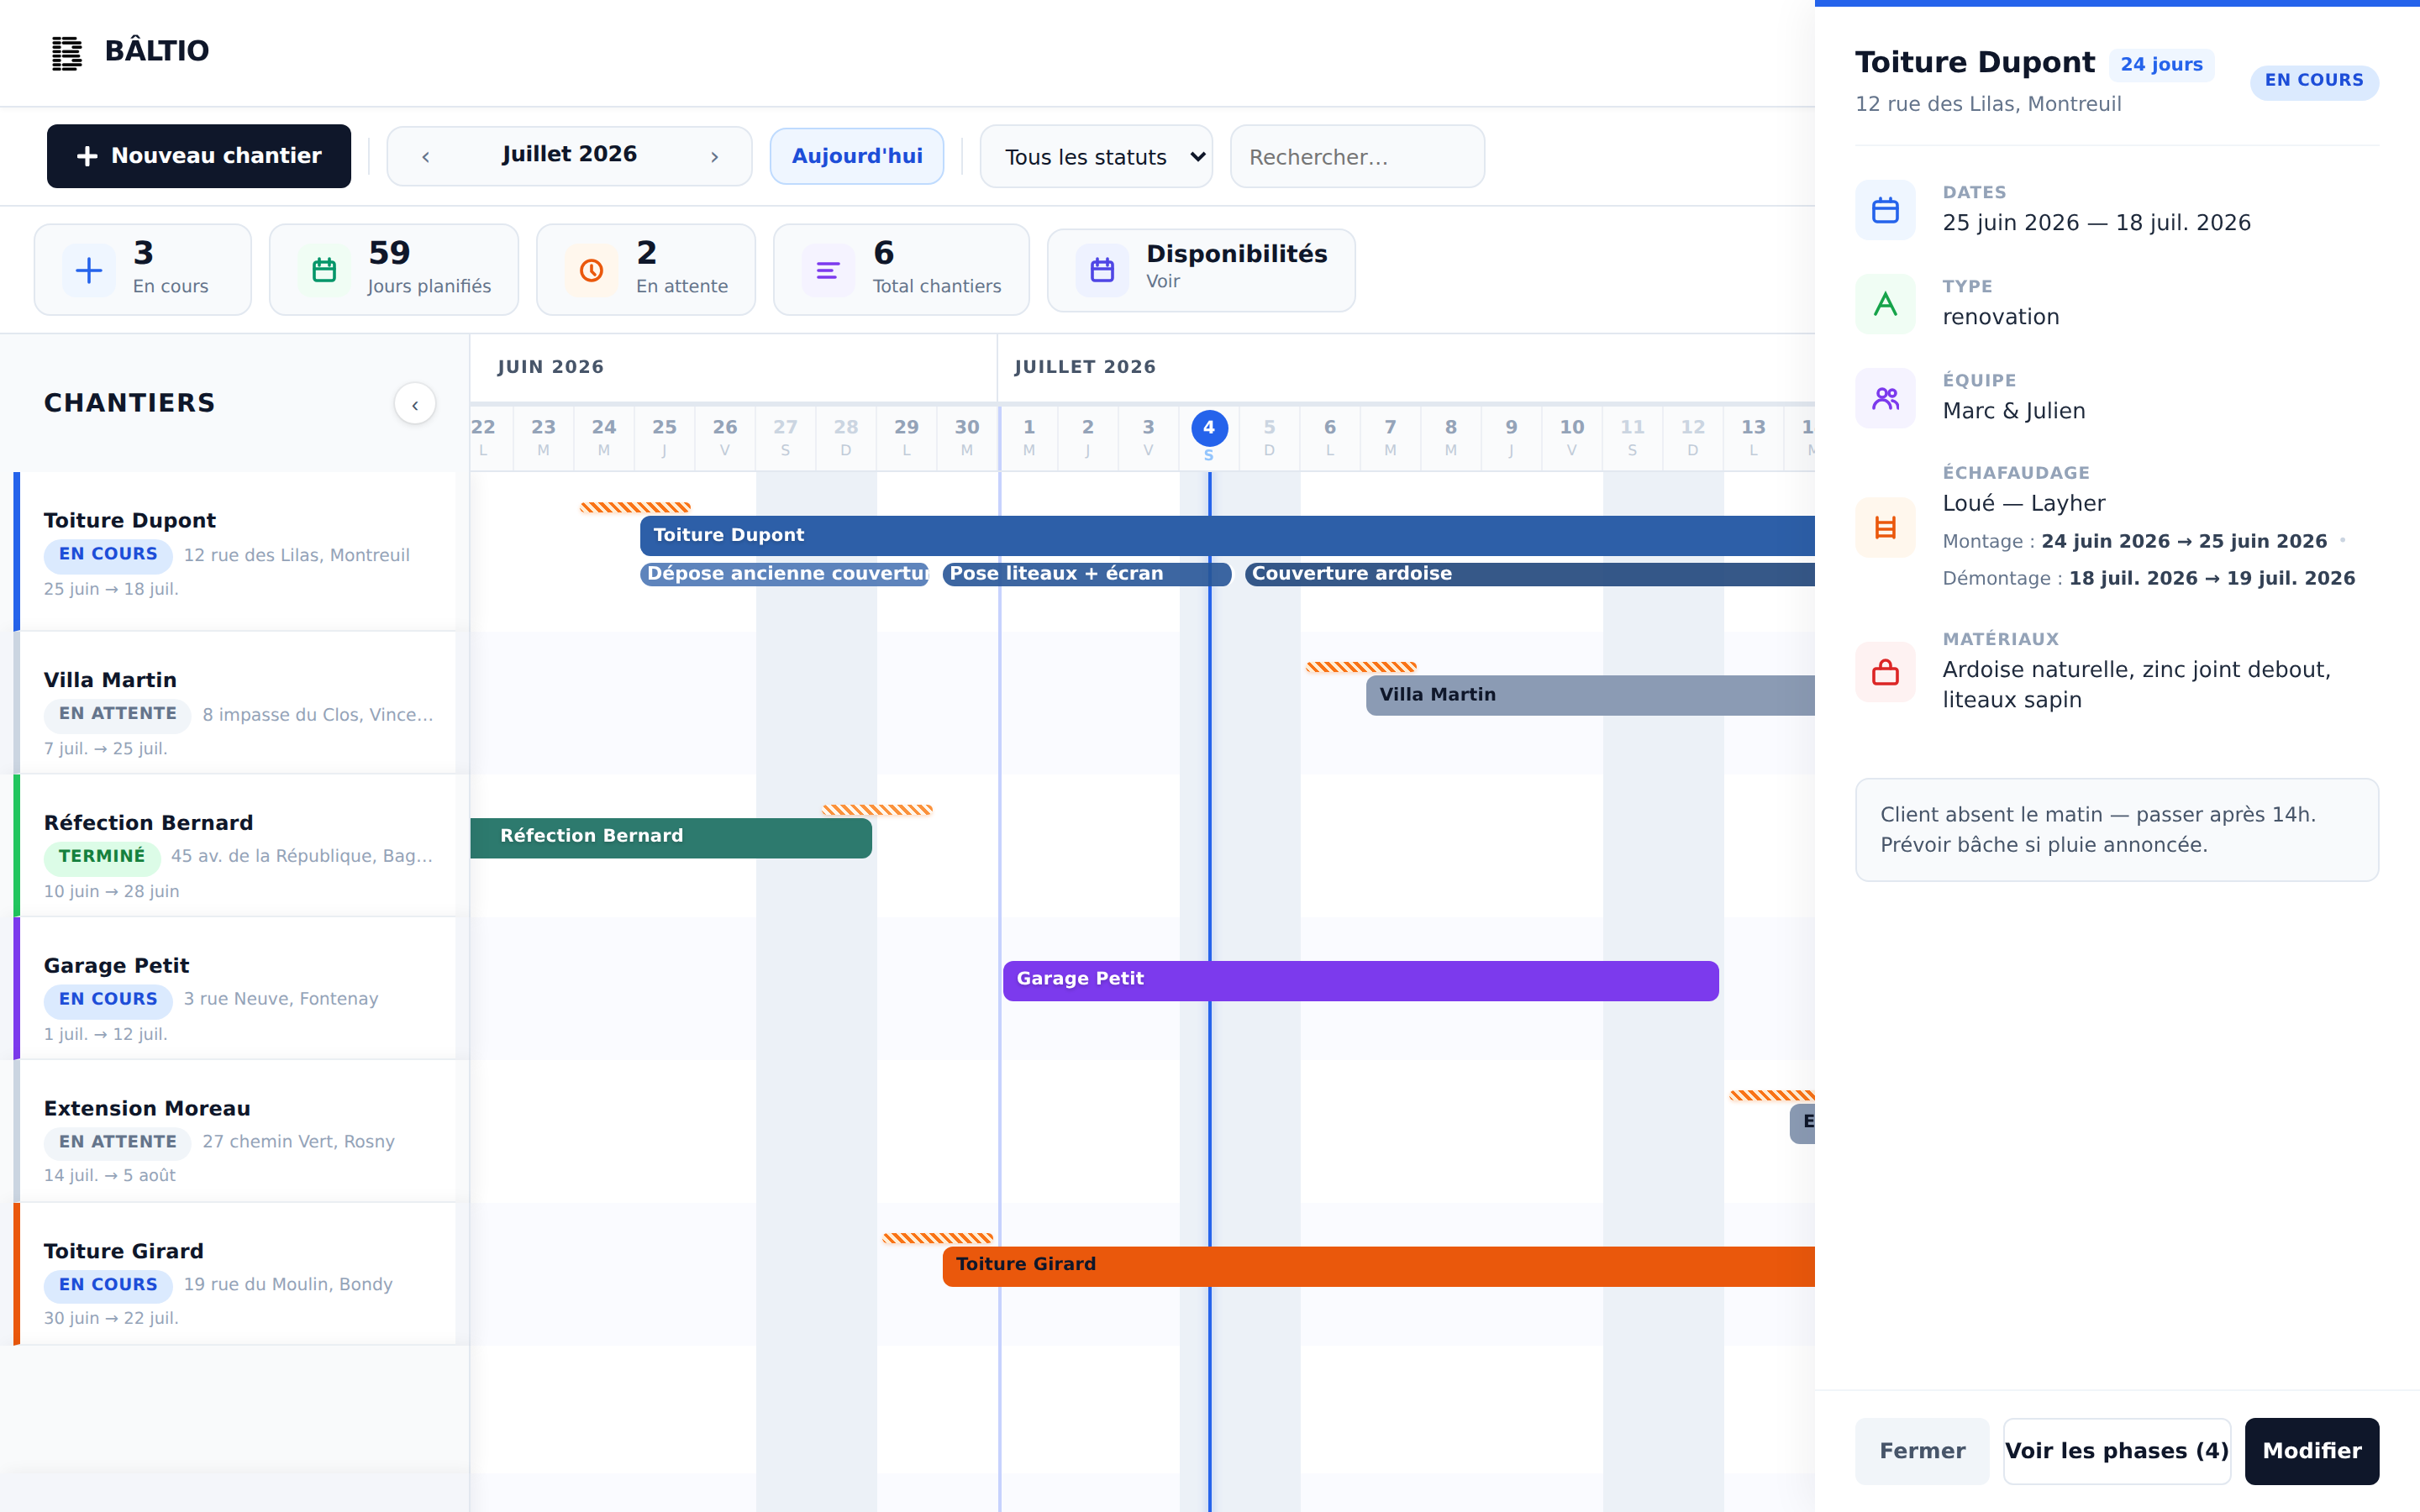Click the client note about passer après 14h
This screenshot has width=2420, height=1512.
tap(2117, 830)
